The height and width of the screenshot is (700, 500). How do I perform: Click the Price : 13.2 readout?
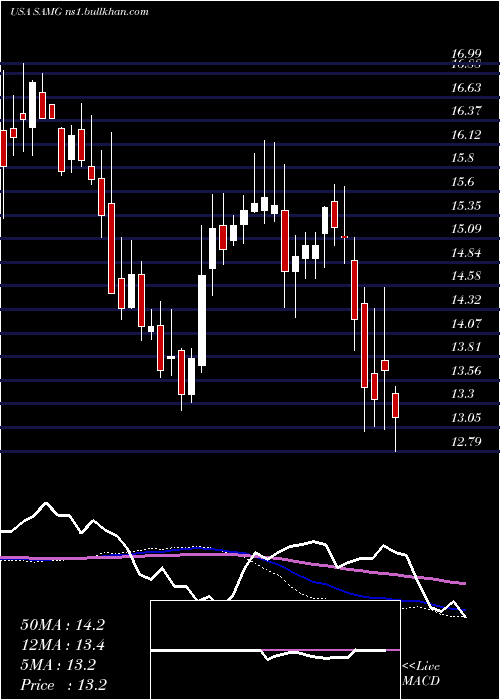pos(63,685)
